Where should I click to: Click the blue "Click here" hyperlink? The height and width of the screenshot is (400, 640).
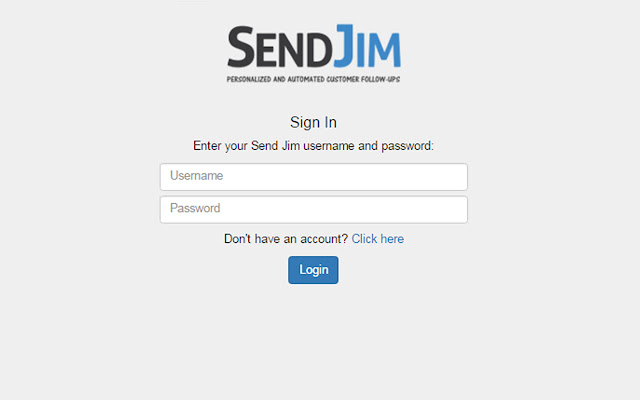coord(378,239)
